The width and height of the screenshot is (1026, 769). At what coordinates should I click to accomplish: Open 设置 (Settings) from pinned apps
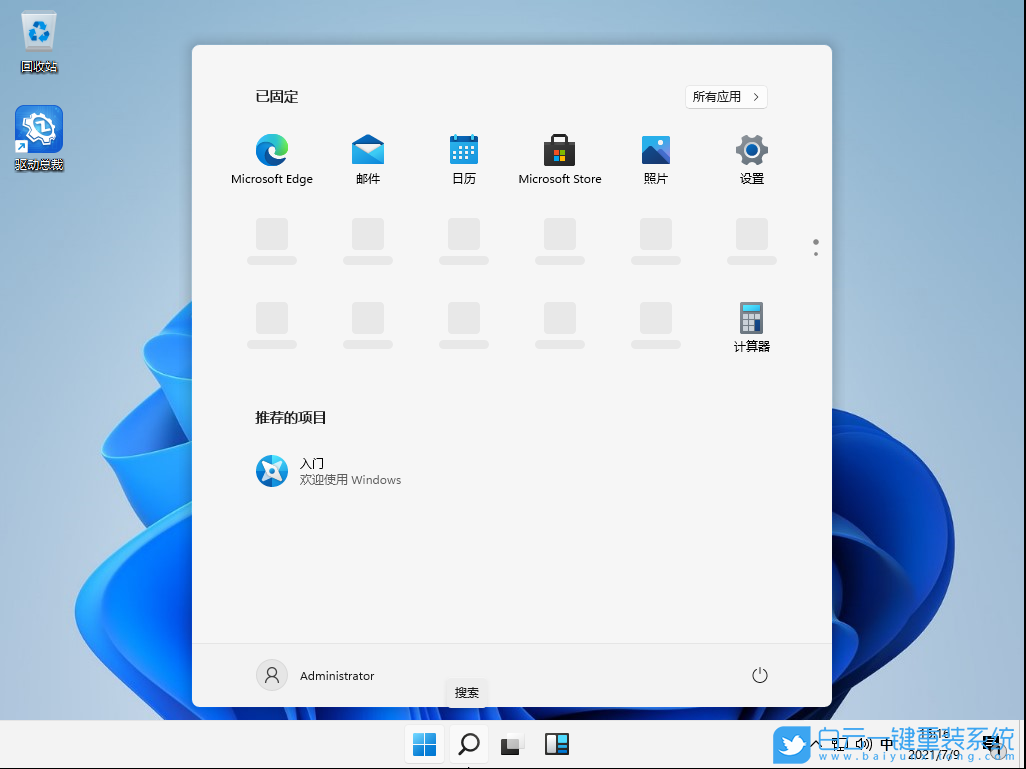click(x=751, y=152)
